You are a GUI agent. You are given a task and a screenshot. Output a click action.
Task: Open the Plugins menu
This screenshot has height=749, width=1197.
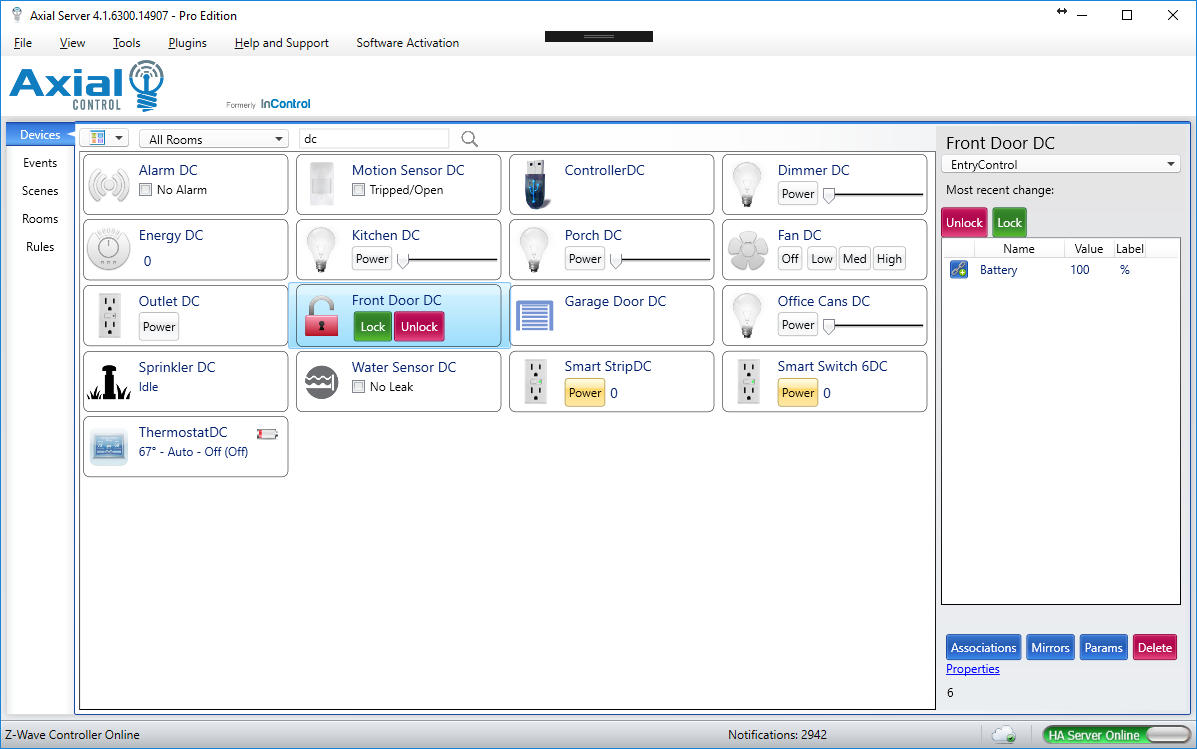187,43
